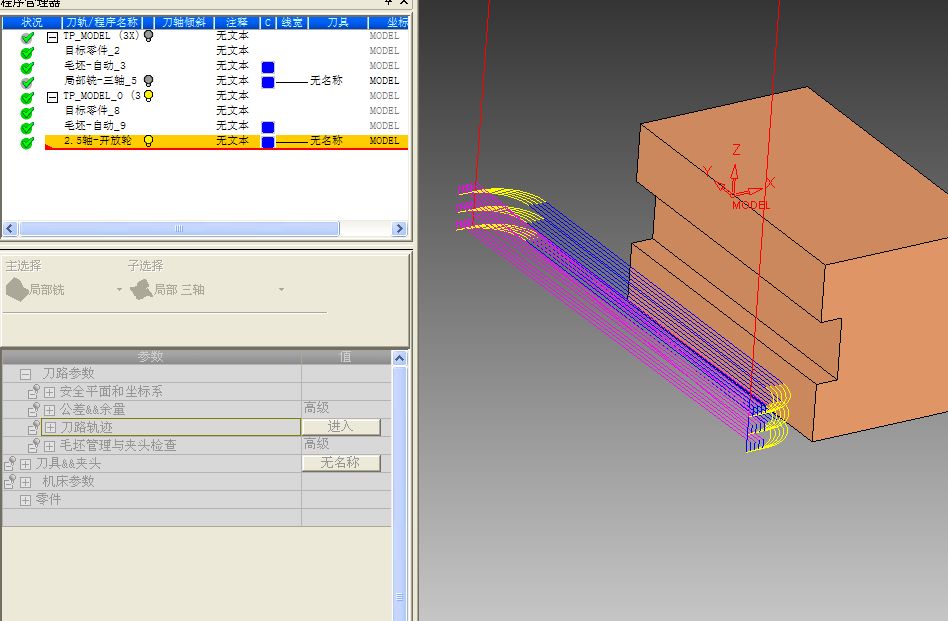Click status checkmark of 目标零件_2 row
Viewport: 948px width, 621px height.
pos(27,53)
